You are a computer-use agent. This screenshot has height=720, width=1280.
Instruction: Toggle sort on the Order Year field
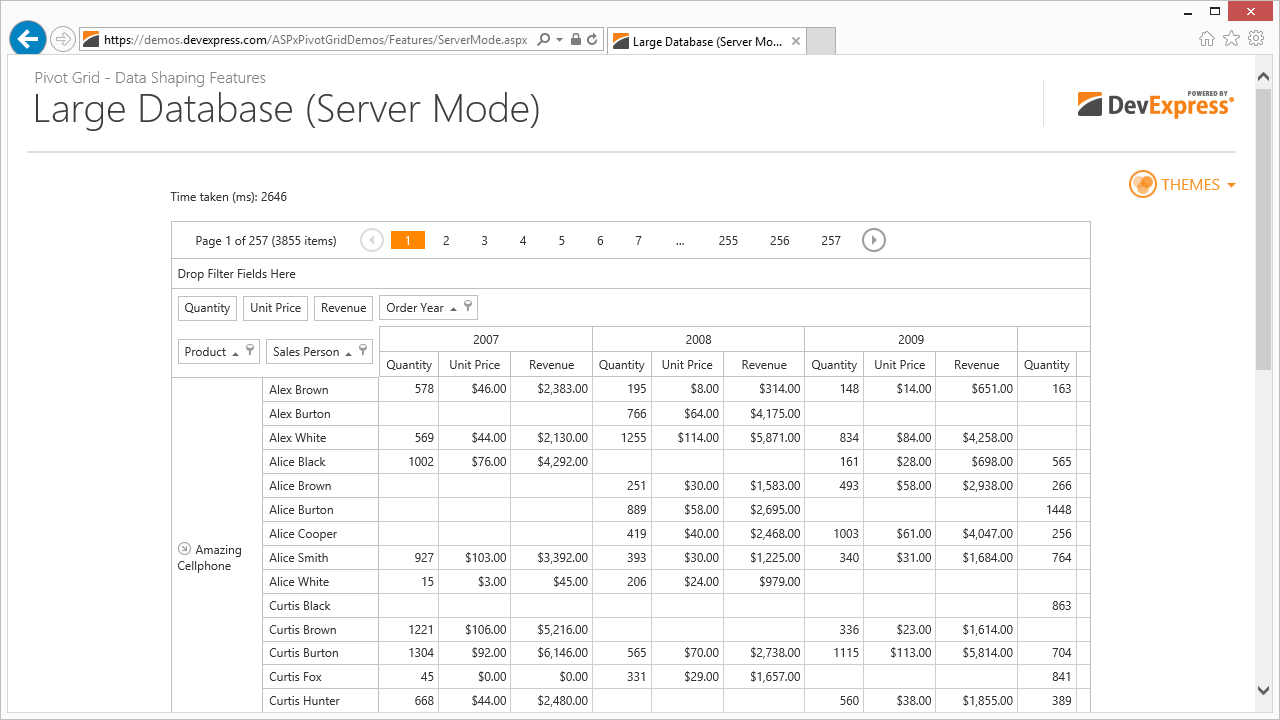tap(454, 308)
